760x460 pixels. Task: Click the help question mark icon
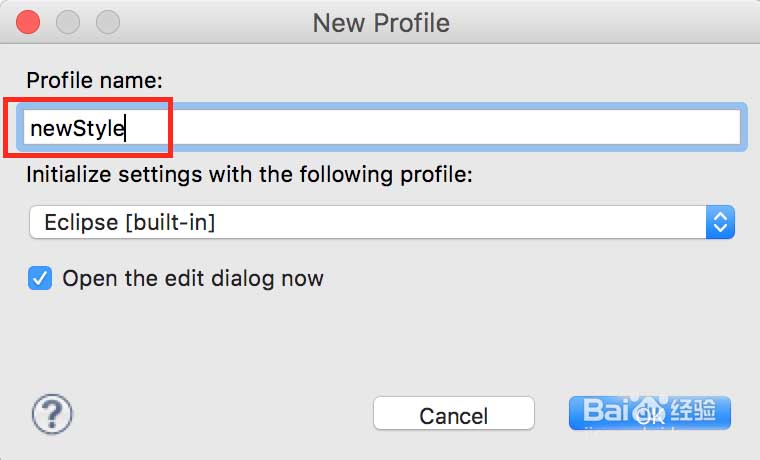click(53, 412)
